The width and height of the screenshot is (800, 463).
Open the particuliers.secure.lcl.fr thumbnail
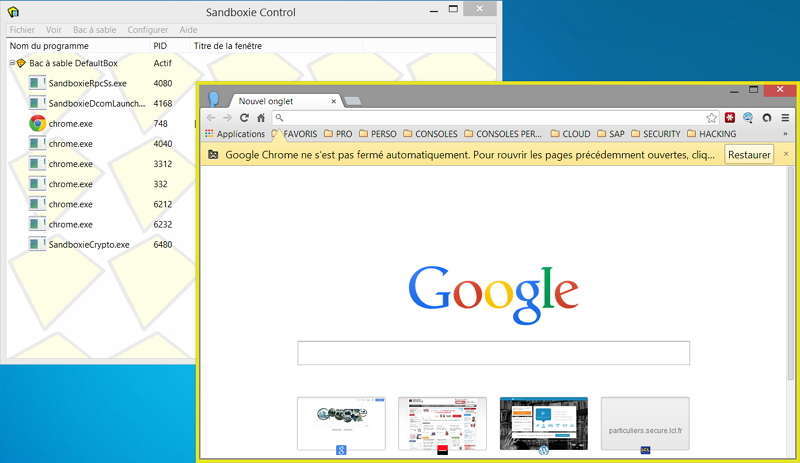click(x=645, y=424)
